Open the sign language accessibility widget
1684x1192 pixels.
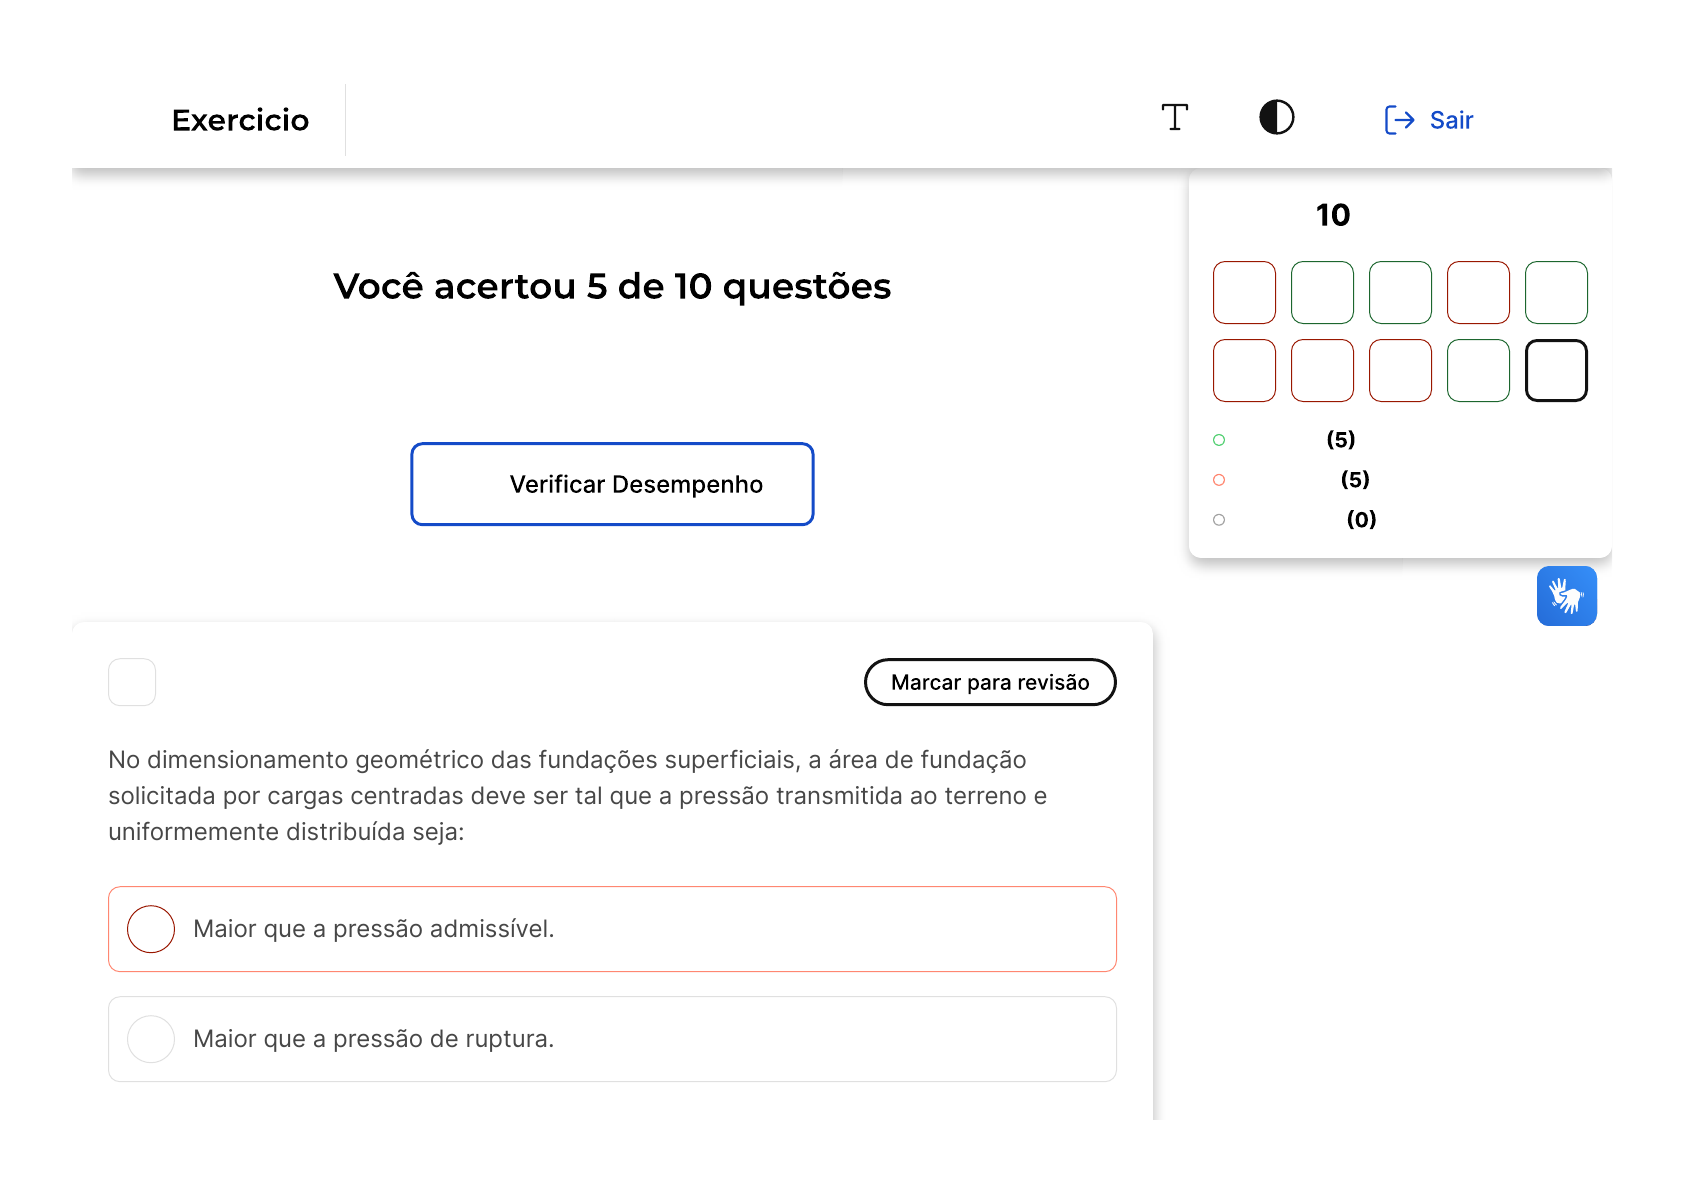click(1566, 596)
